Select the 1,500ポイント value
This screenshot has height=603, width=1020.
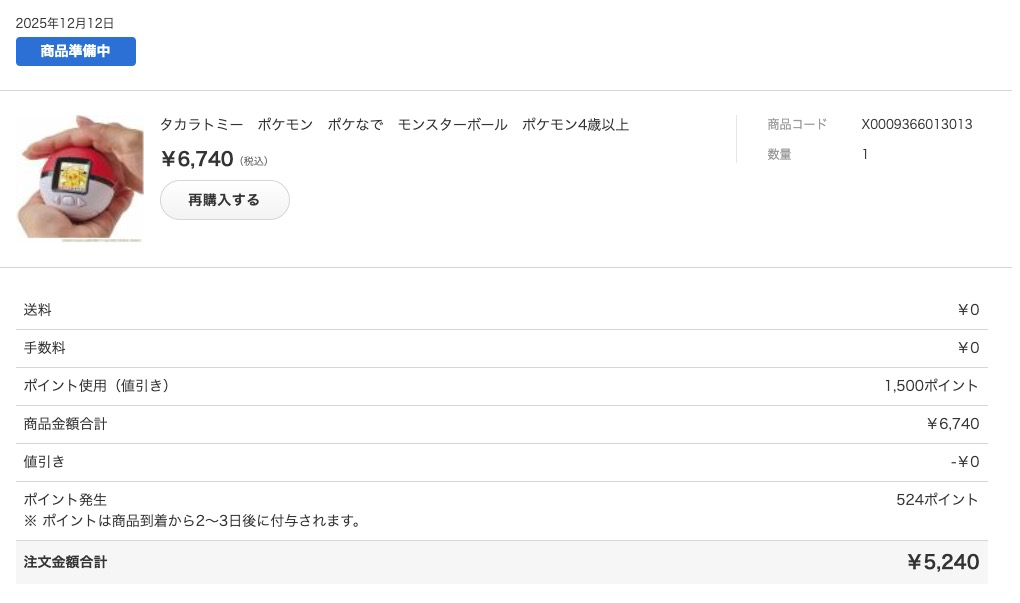tap(931, 386)
